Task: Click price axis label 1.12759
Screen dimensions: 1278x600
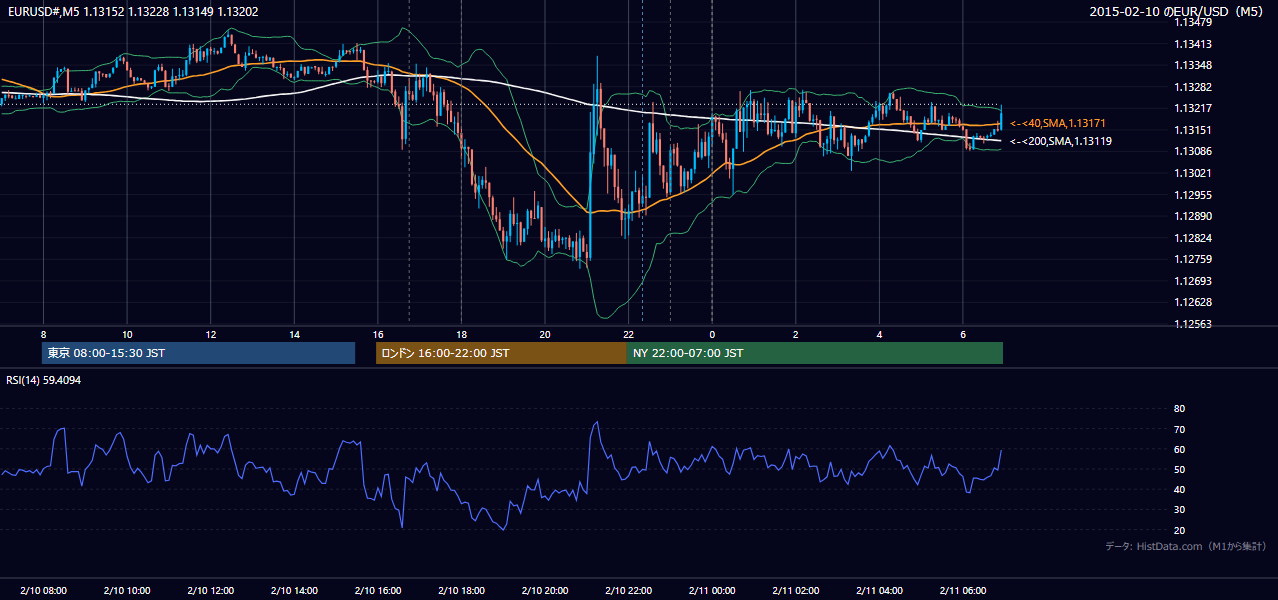Action: click(x=1193, y=259)
